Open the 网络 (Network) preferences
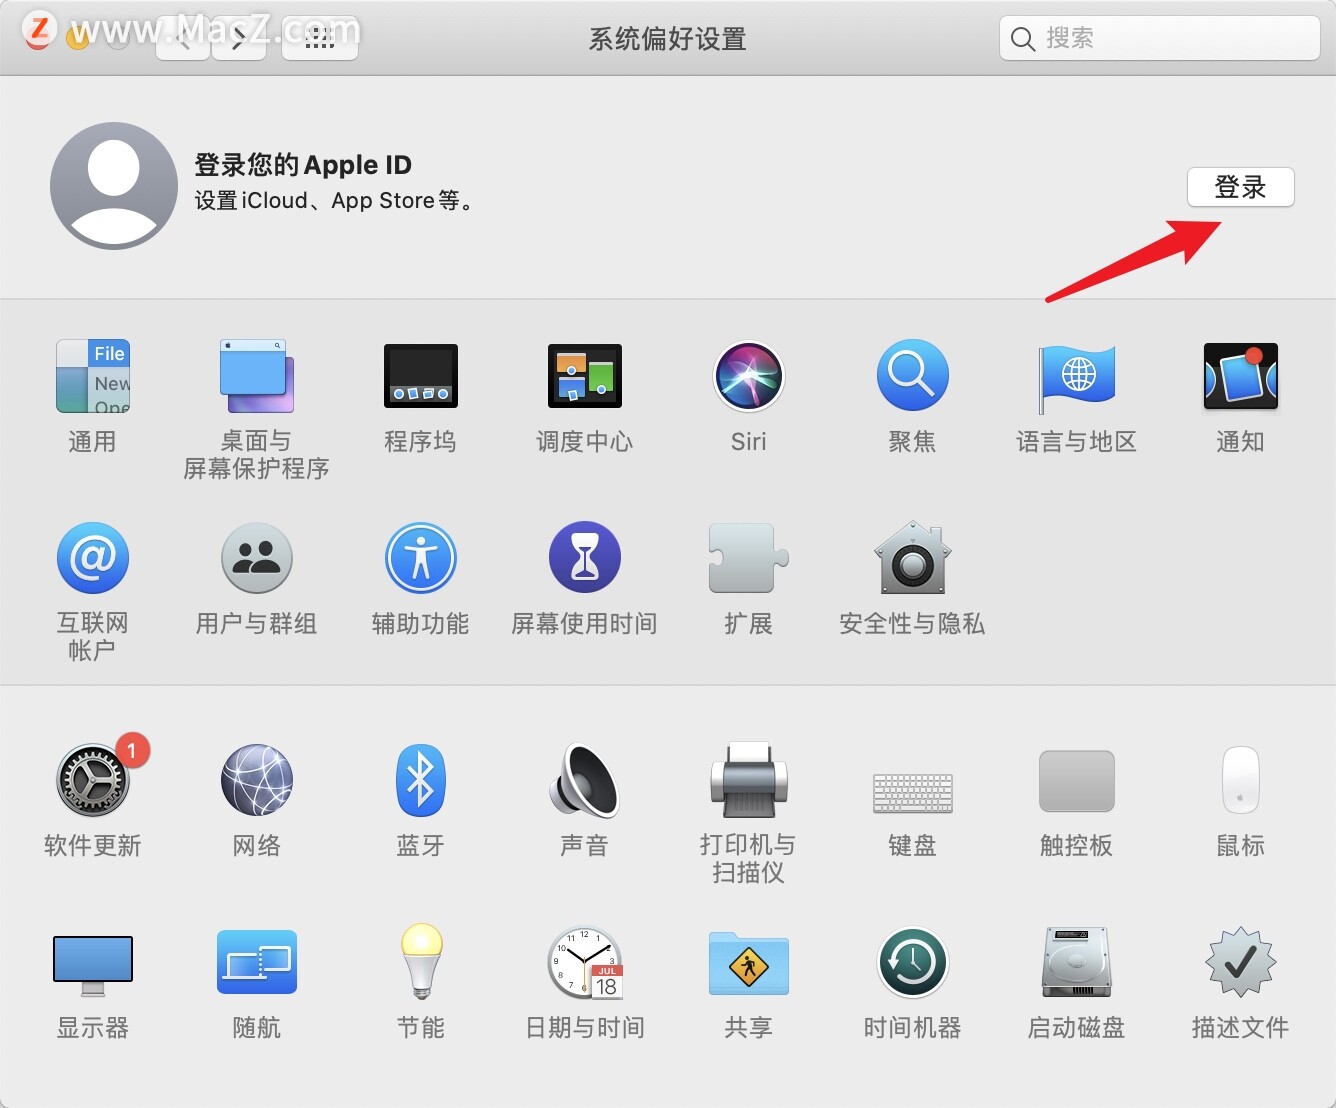The width and height of the screenshot is (1336, 1108). [x=257, y=780]
